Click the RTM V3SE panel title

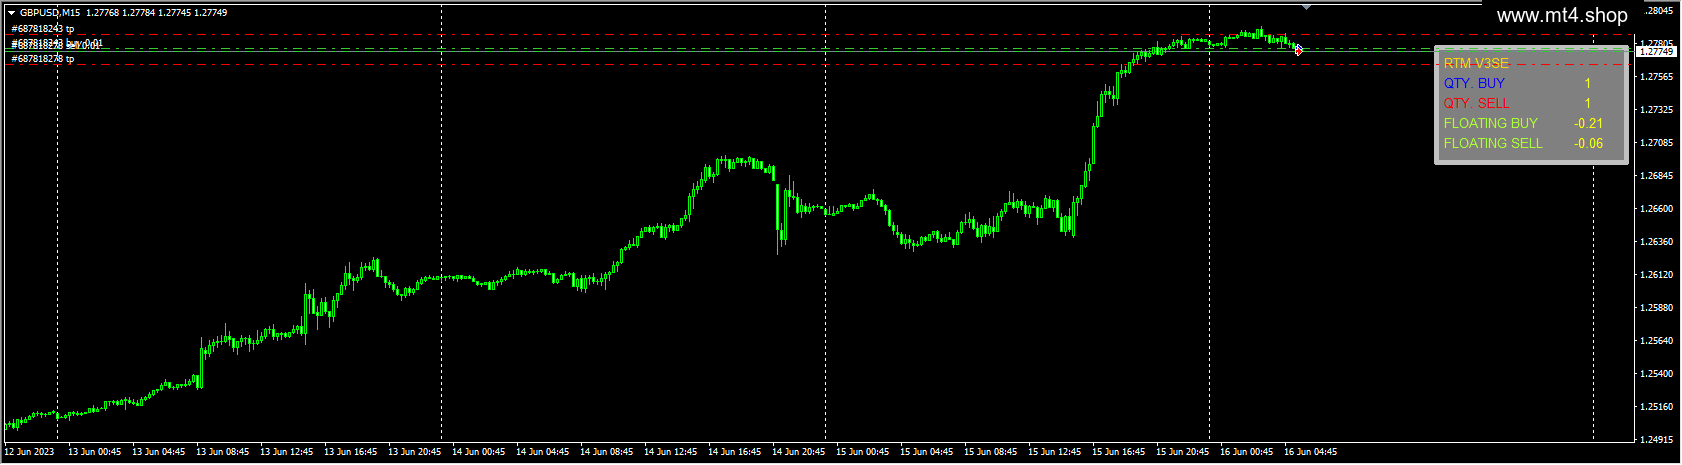(1476, 63)
